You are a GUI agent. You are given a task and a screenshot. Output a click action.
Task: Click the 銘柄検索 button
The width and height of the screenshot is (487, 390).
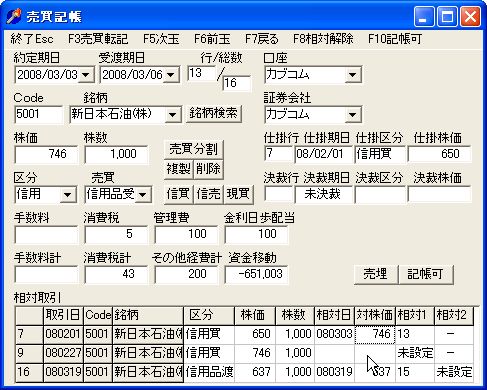click(x=213, y=114)
